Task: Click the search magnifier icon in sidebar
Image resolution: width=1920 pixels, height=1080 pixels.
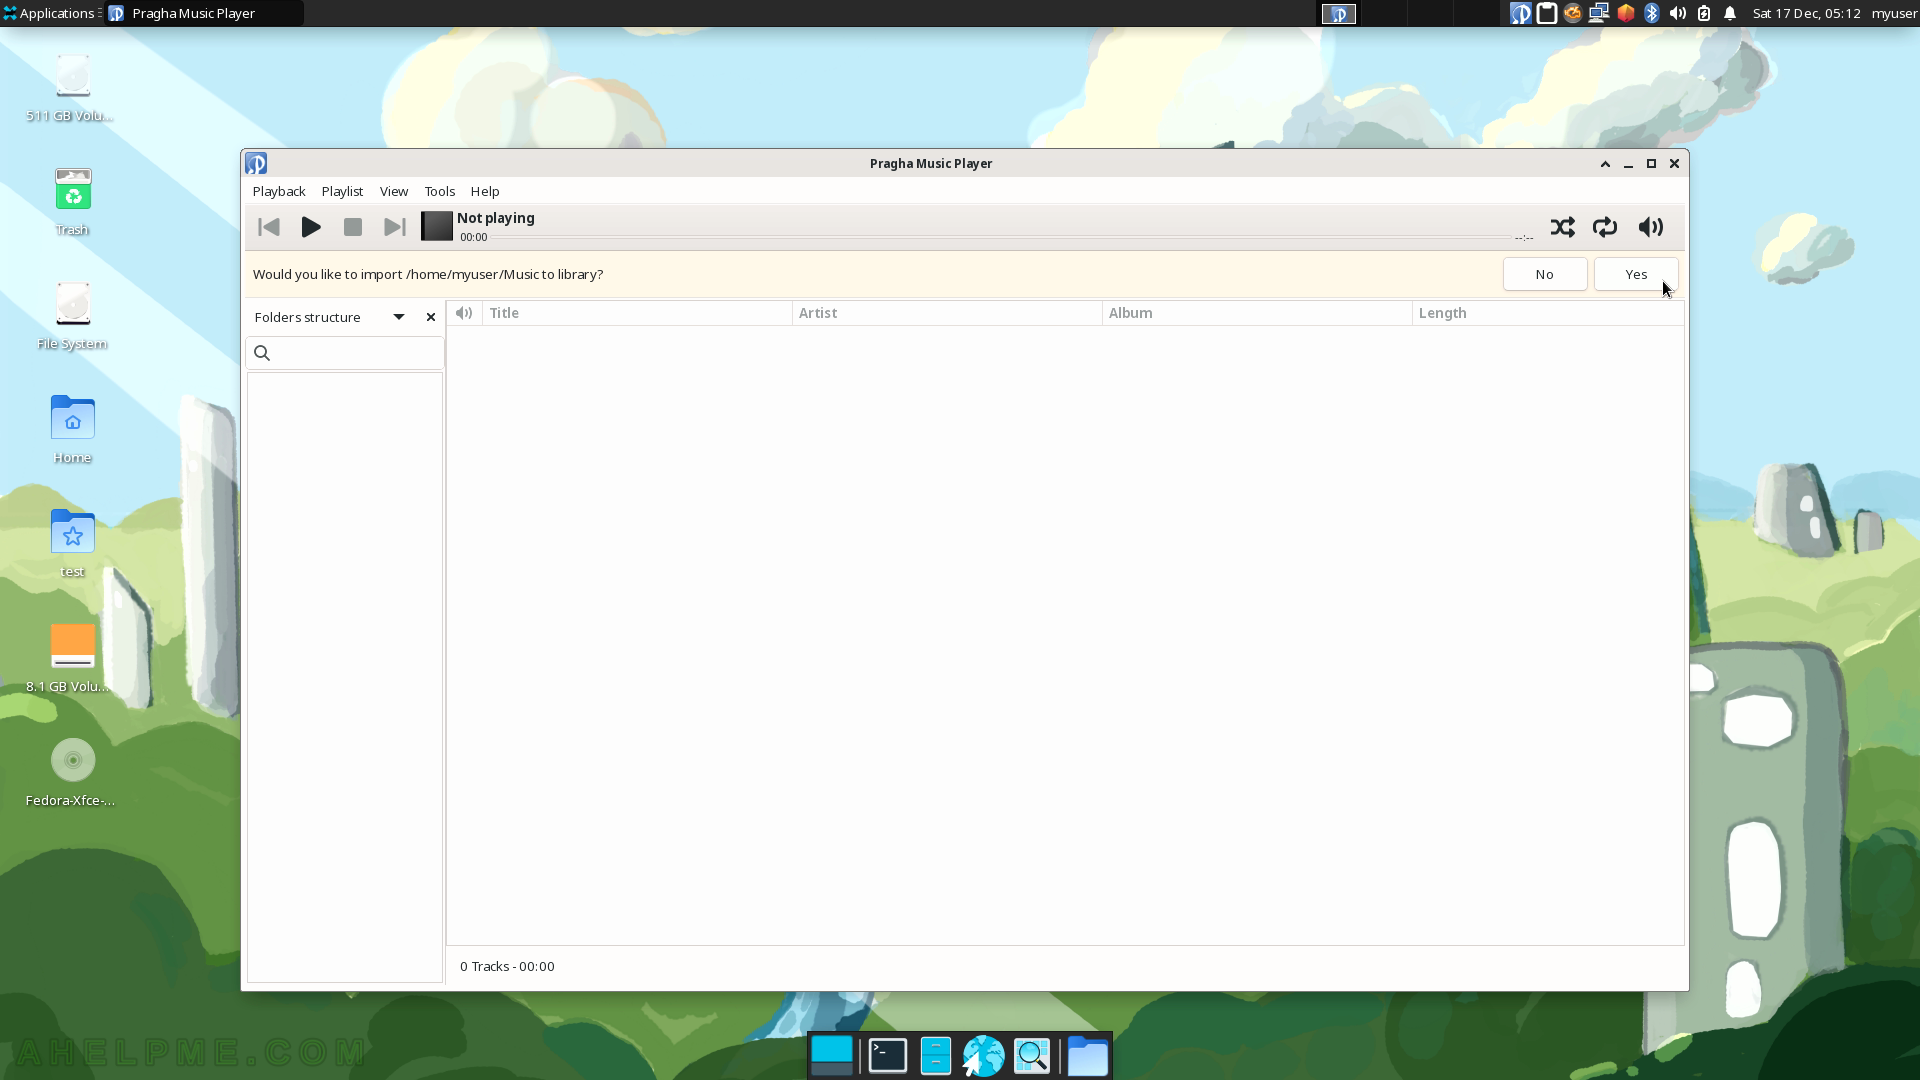Action: click(x=262, y=353)
